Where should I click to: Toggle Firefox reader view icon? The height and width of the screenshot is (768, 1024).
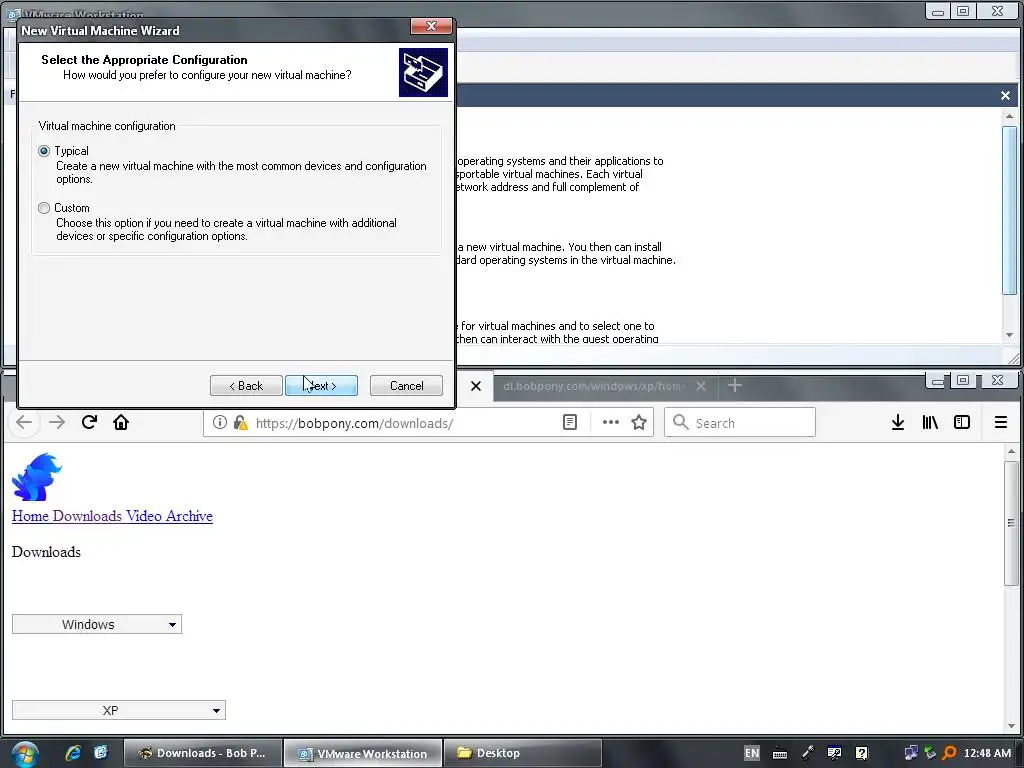coord(570,423)
